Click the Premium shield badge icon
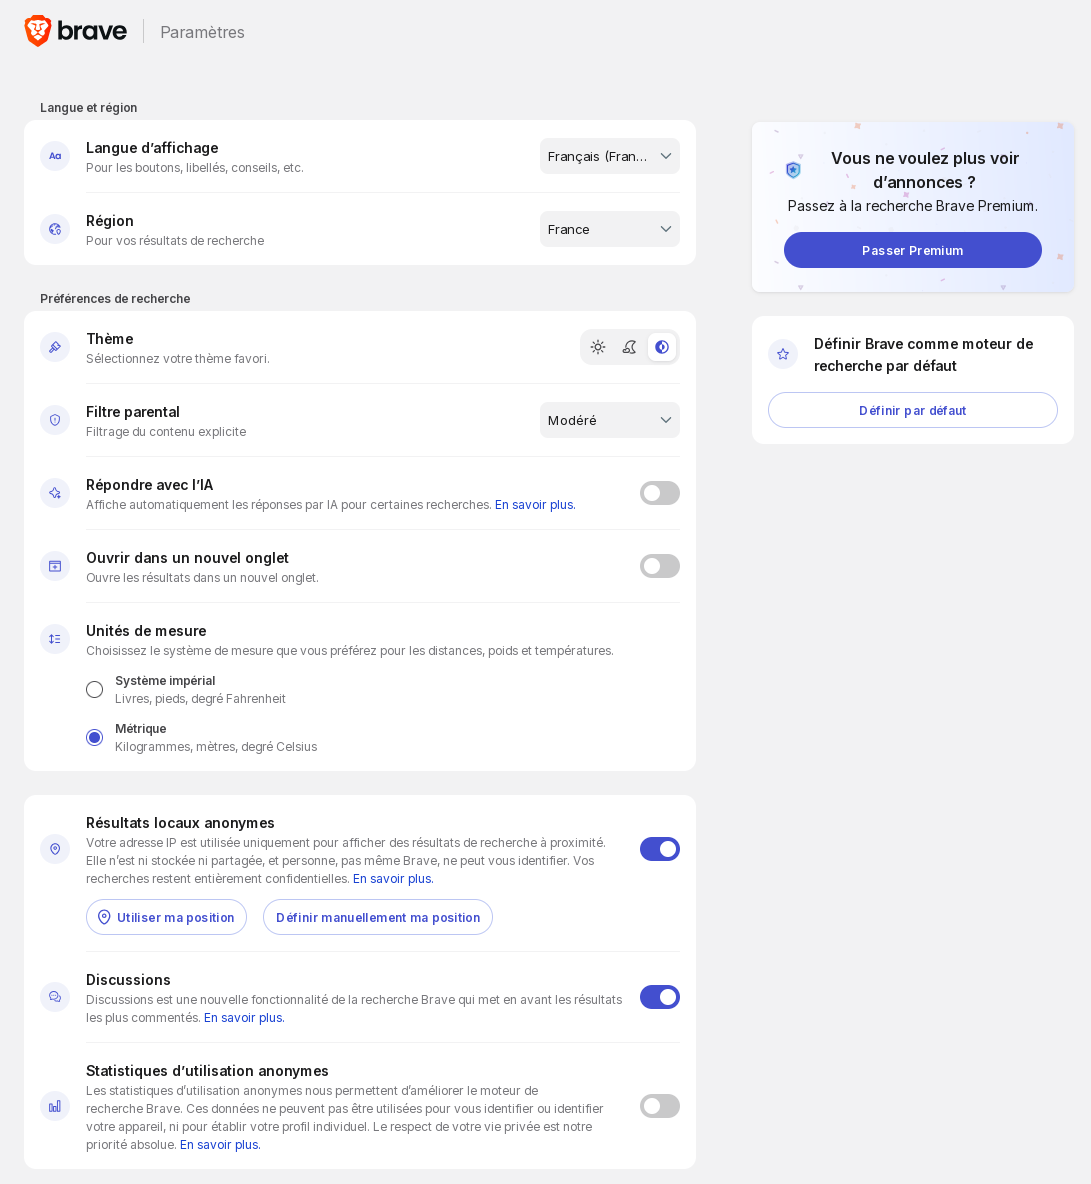Image resolution: width=1091 pixels, height=1184 pixels. coord(793,170)
